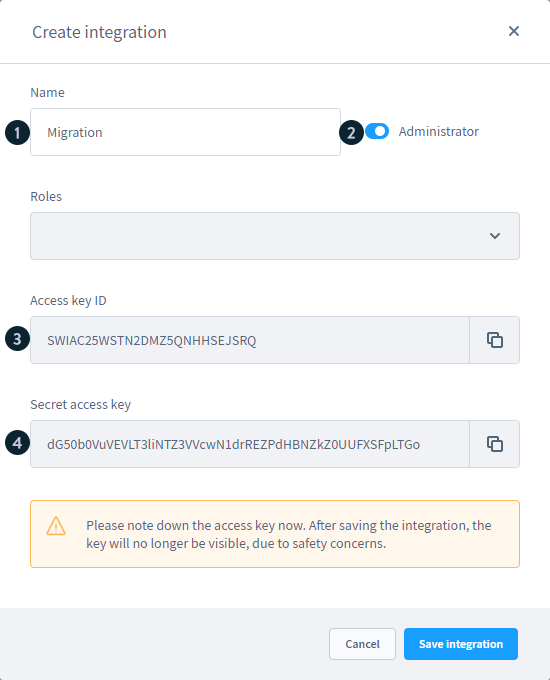Click the Administrator label

tap(439, 131)
